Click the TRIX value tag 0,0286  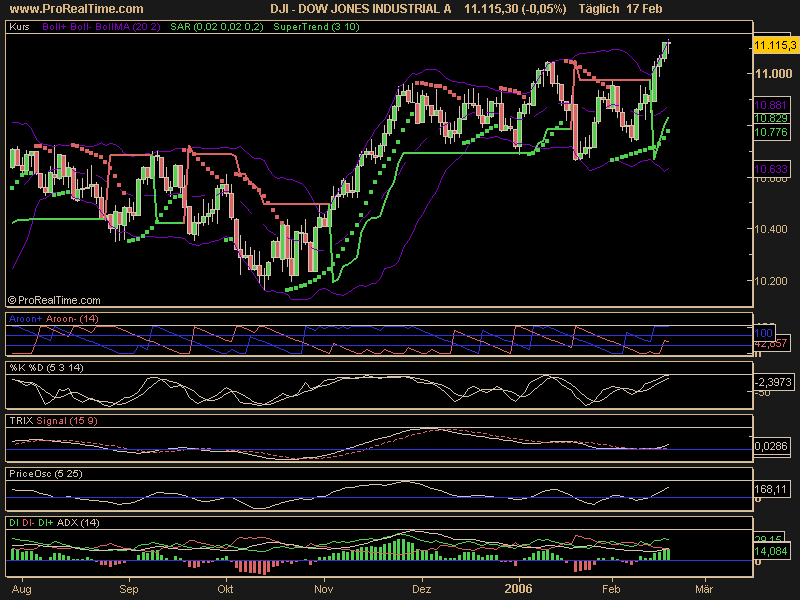(x=771, y=446)
